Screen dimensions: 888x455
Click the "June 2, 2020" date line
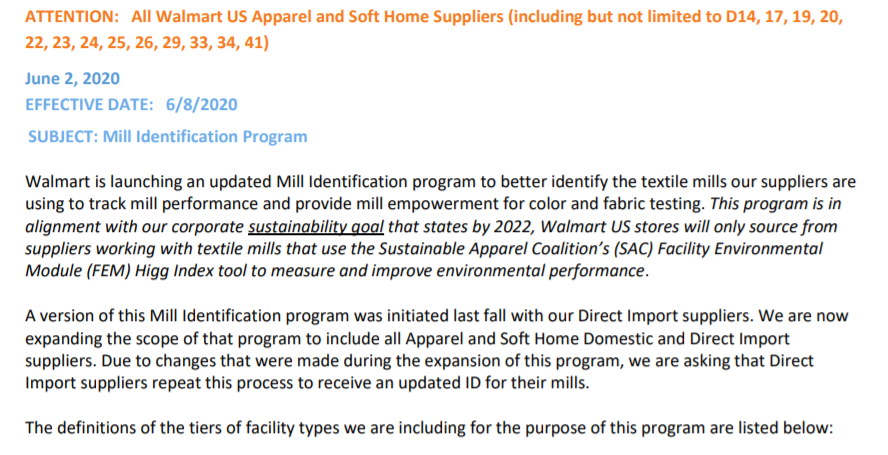[x=74, y=80]
